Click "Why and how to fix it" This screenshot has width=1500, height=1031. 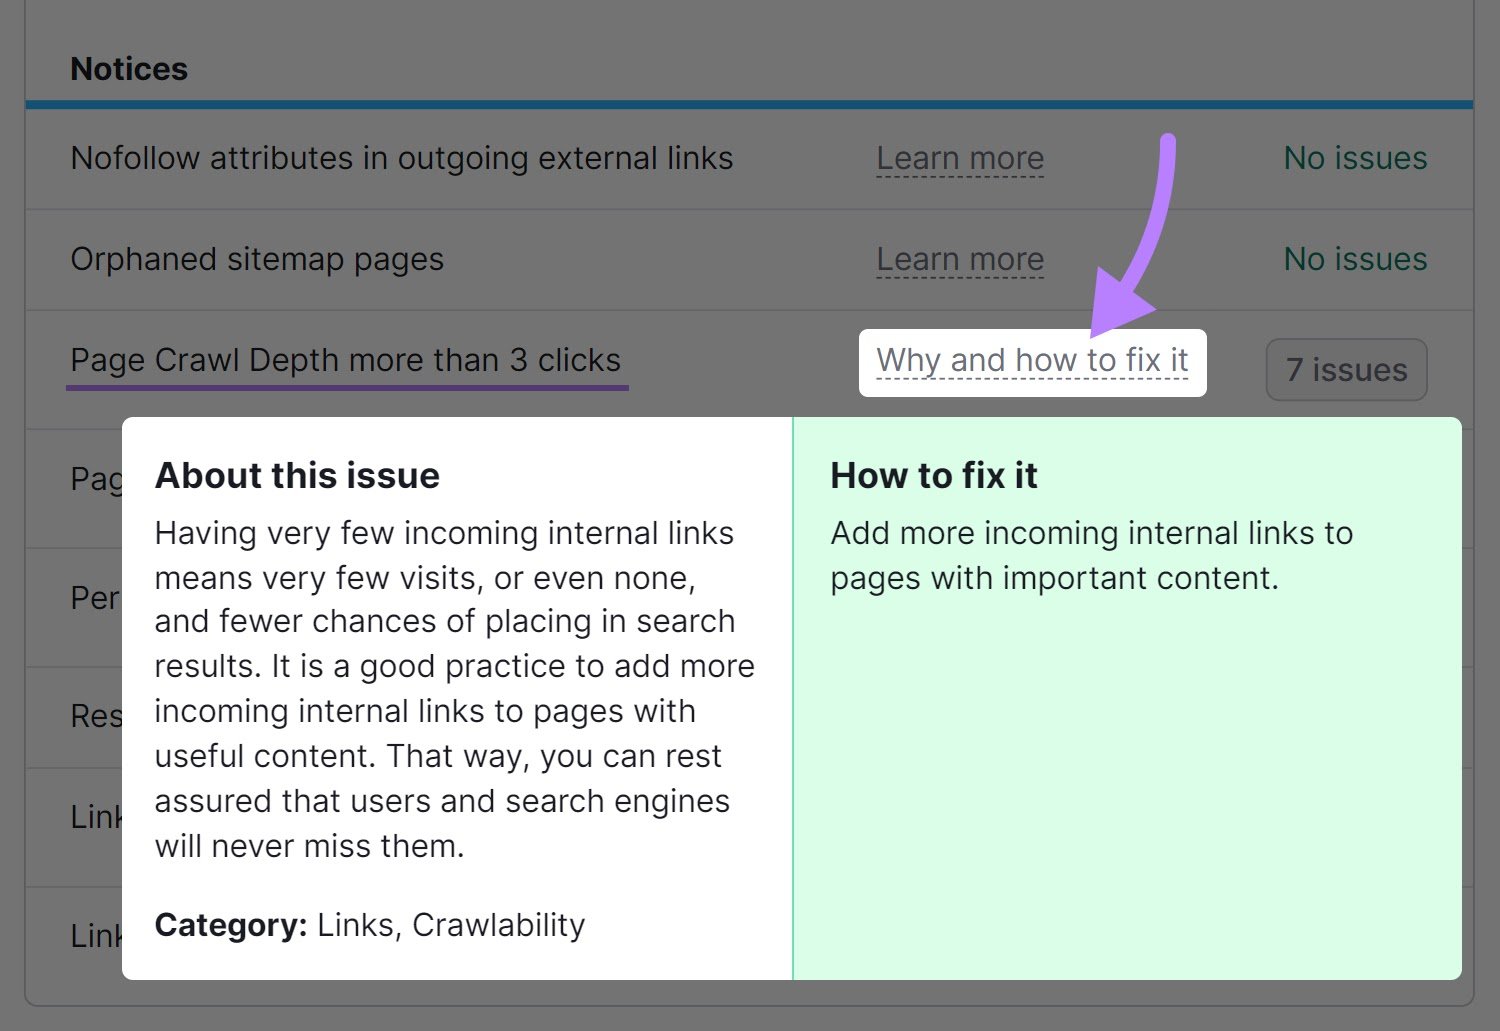[1031, 360]
